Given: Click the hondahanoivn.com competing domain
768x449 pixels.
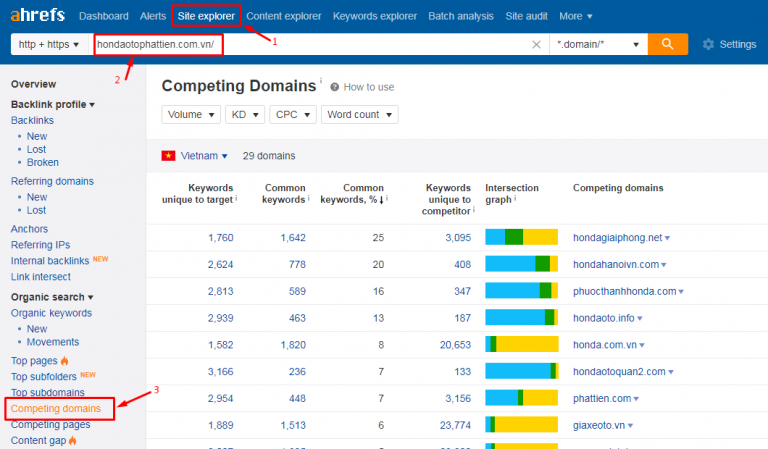Looking at the screenshot, I should pyautogui.click(x=616, y=264).
